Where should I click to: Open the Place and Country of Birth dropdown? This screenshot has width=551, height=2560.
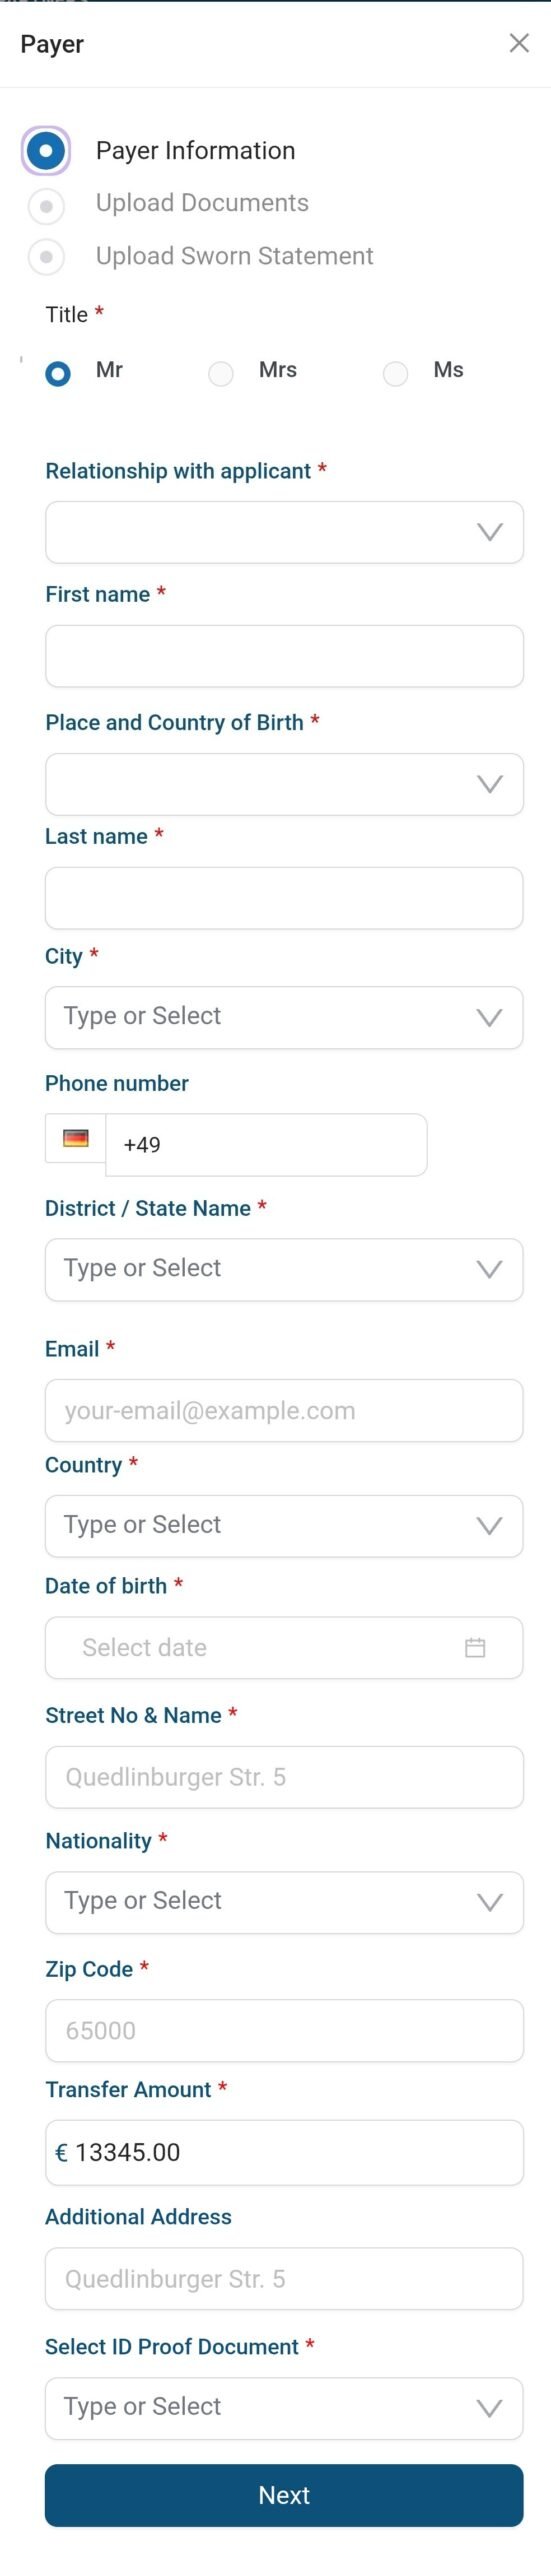point(284,784)
